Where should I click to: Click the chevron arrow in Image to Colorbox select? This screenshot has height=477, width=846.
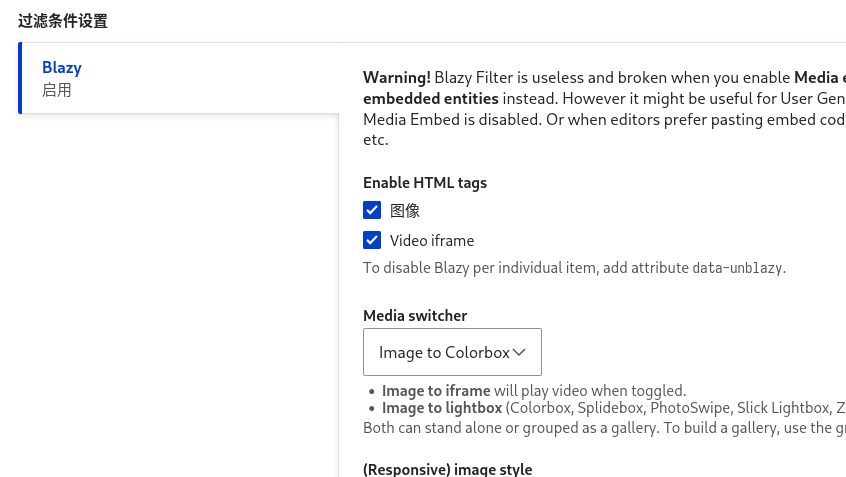[x=519, y=352]
